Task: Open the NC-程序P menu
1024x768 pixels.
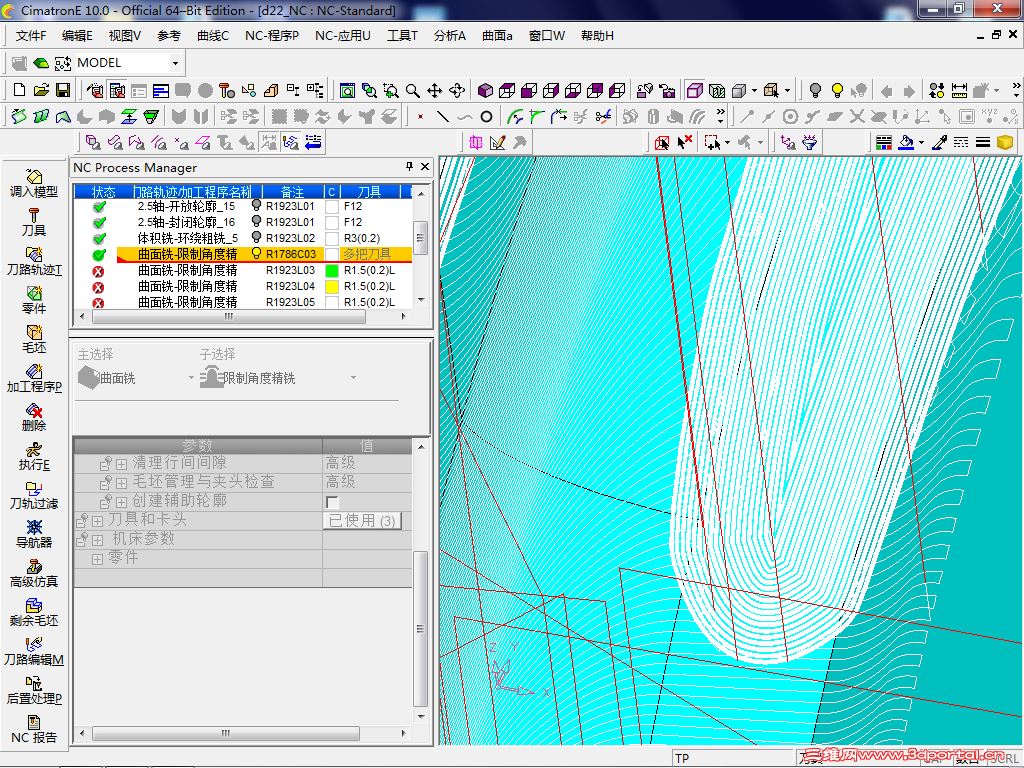Action: [x=271, y=35]
